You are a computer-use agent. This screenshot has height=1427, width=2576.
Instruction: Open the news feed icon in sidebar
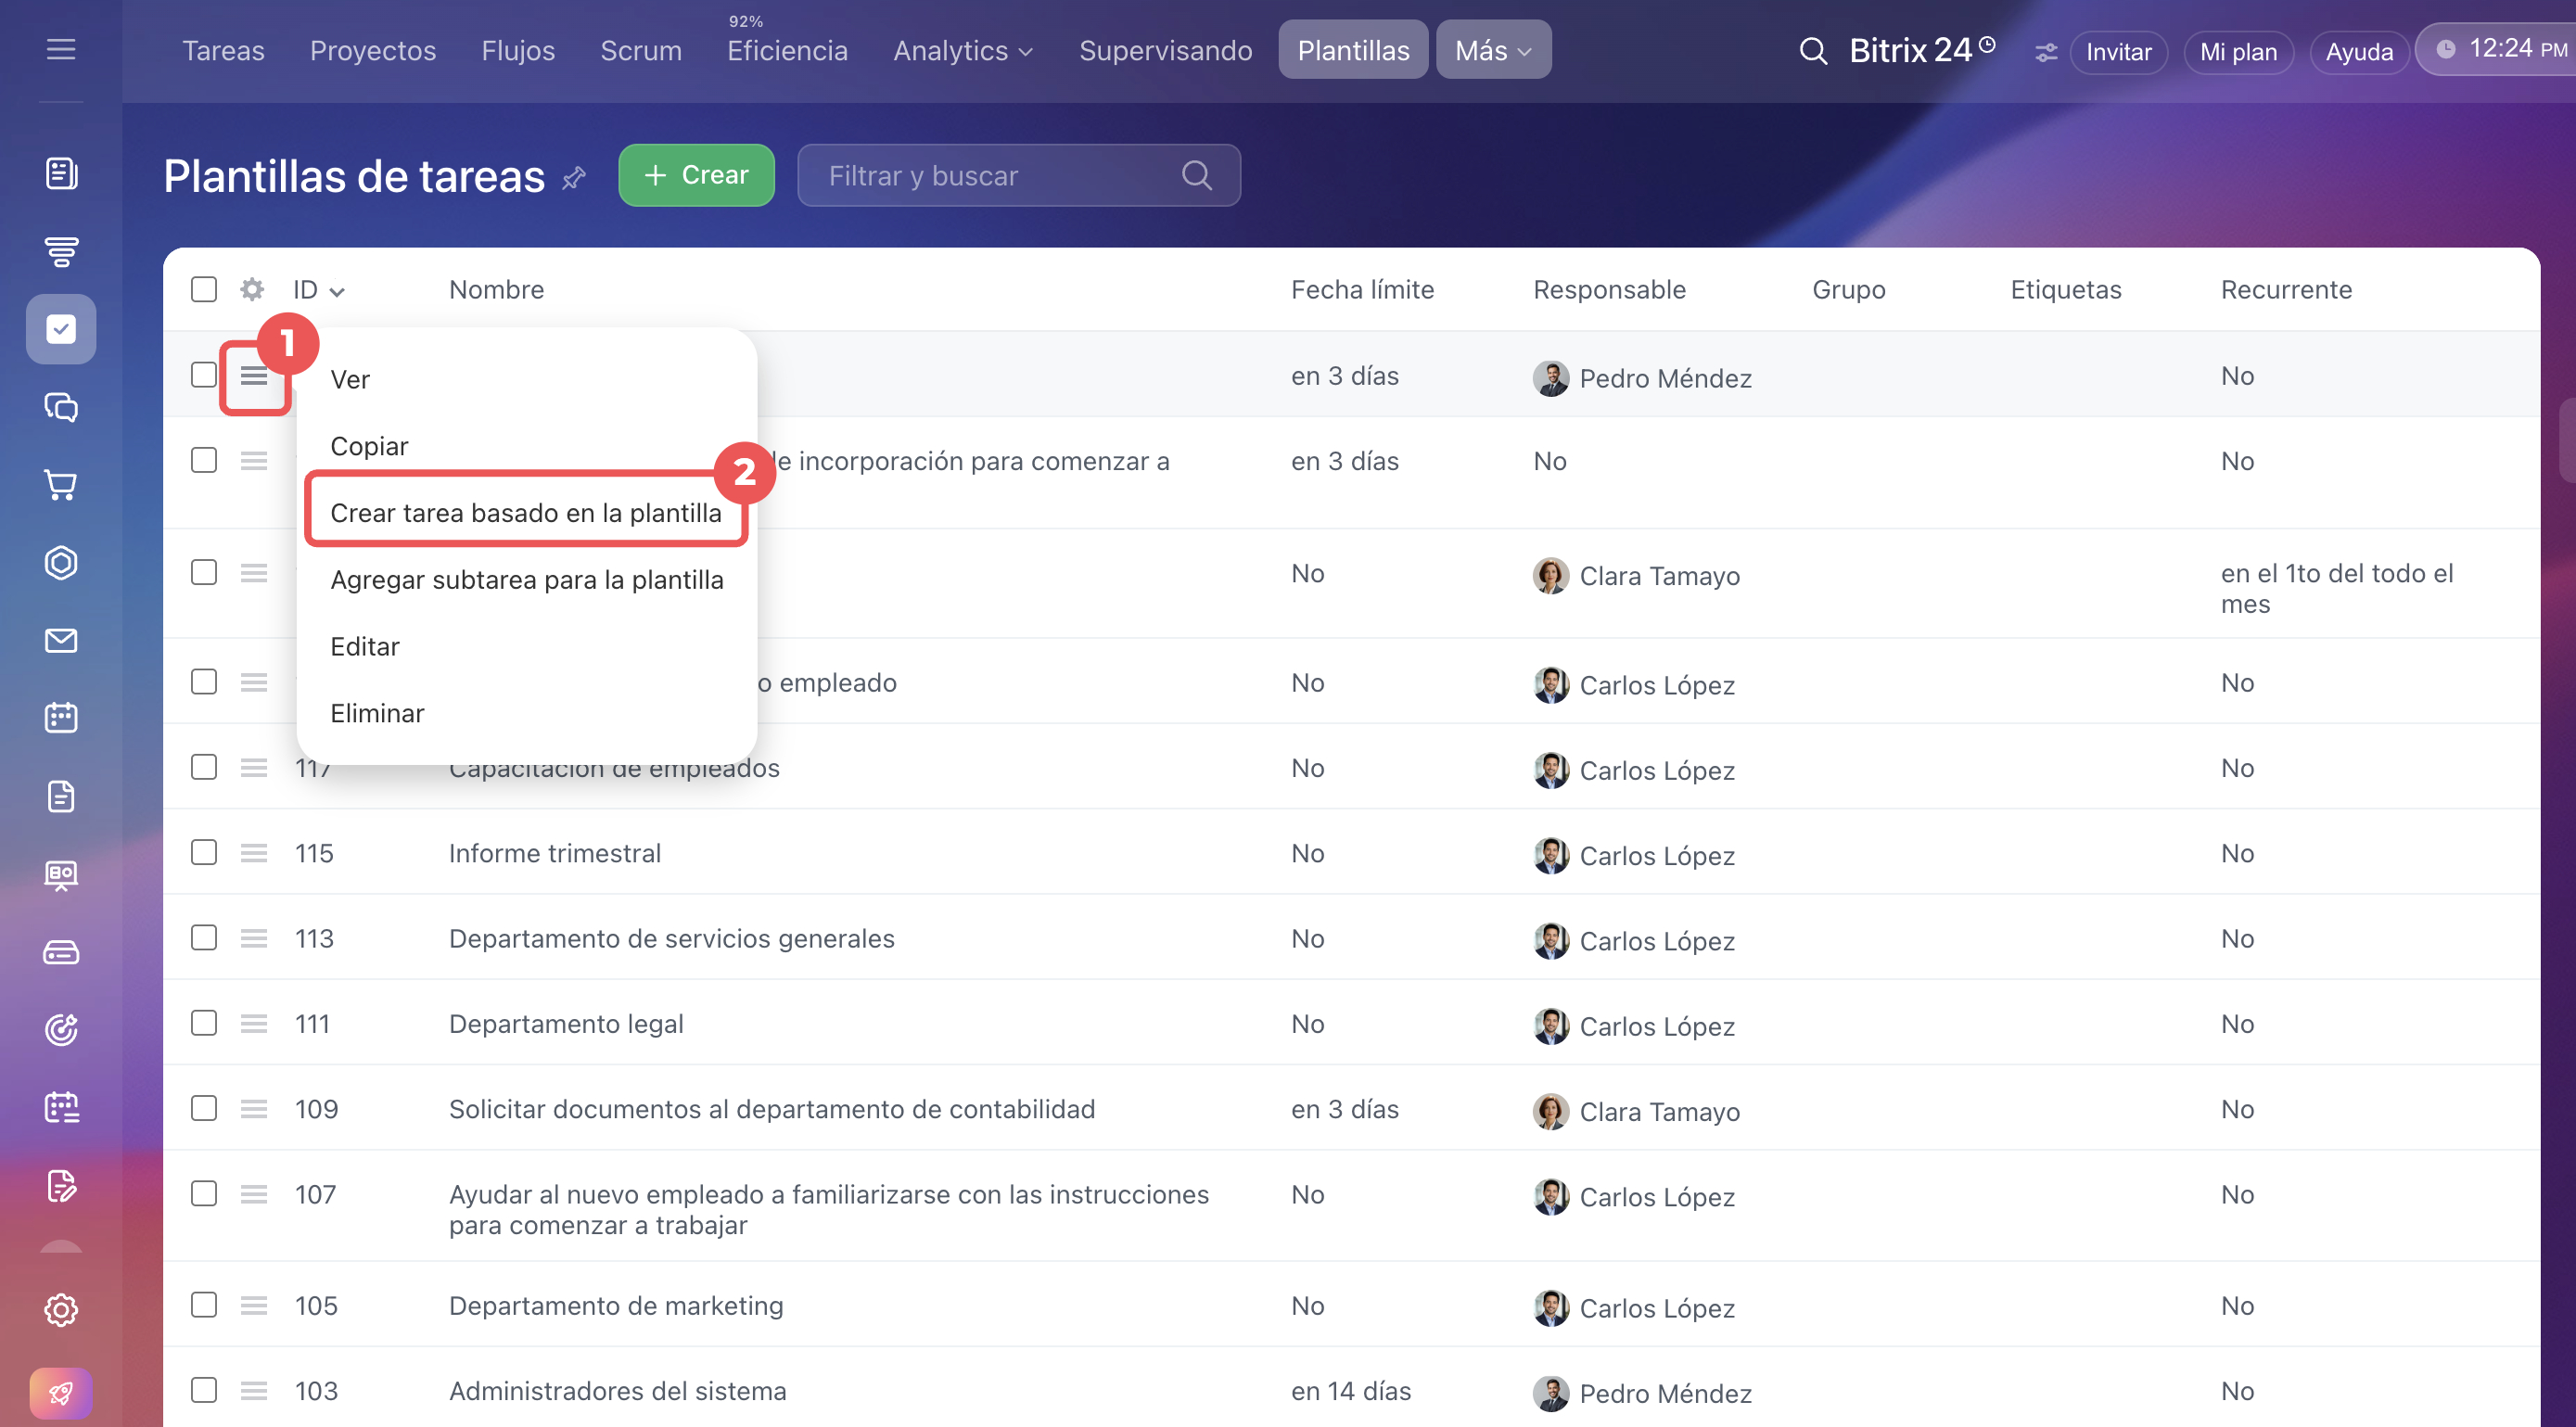[61, 173]
